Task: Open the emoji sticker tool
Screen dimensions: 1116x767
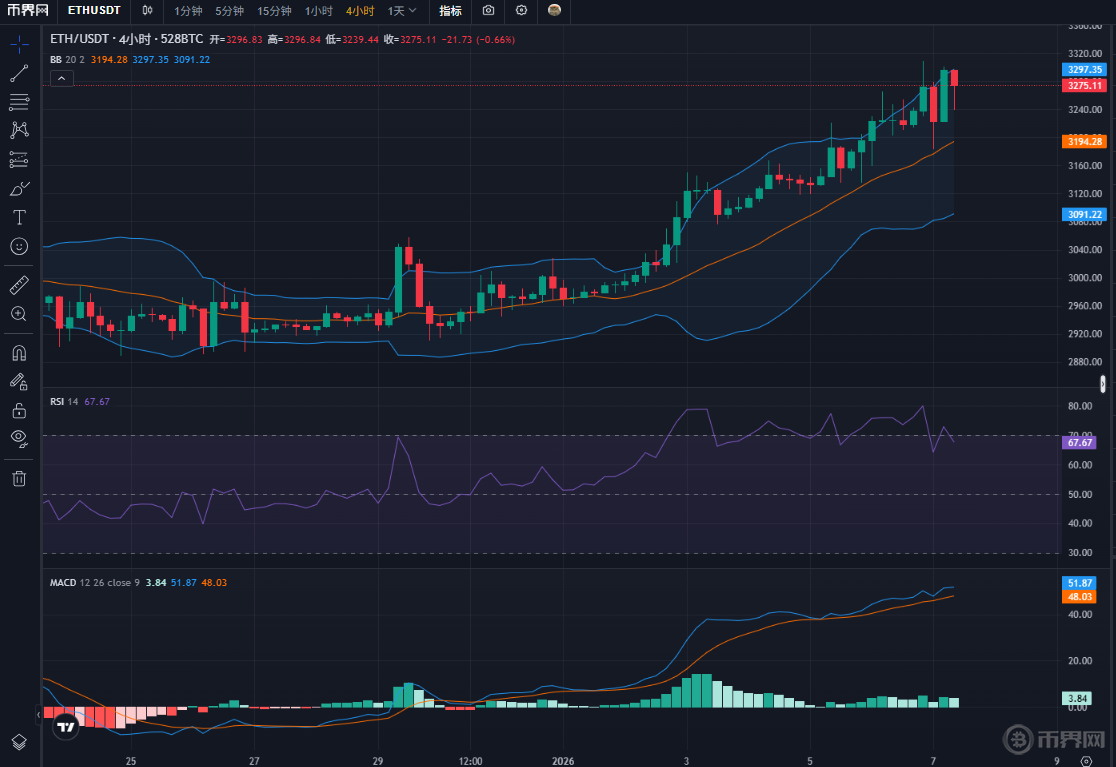Action: coord(19,245)
